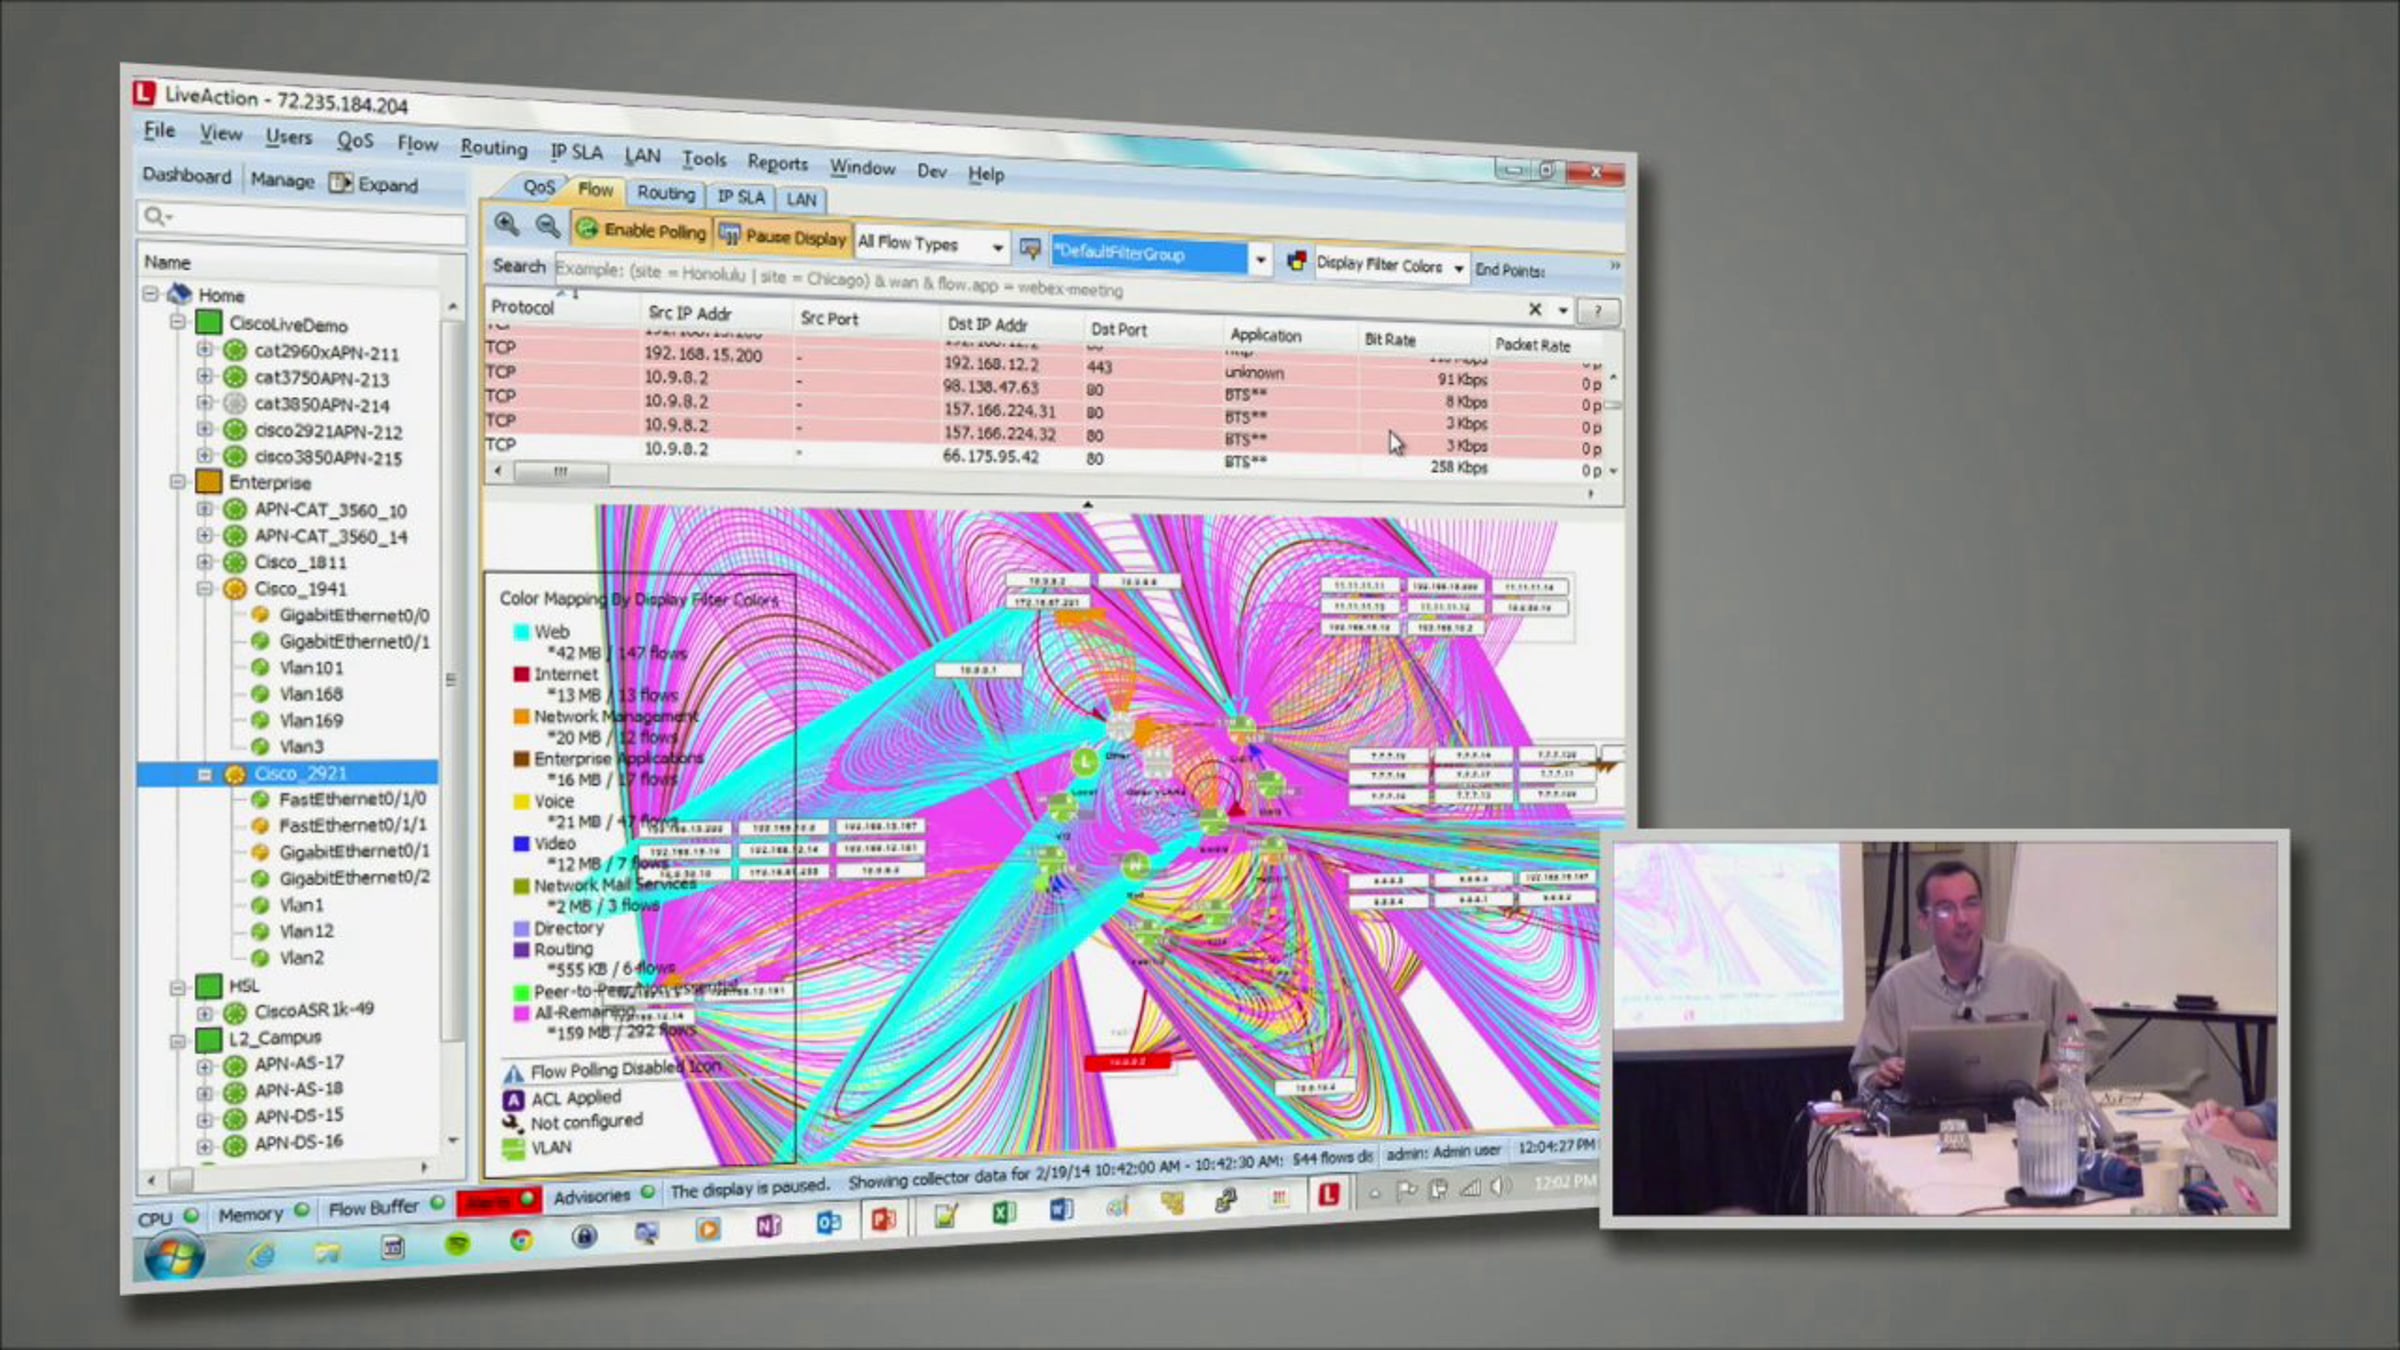This screenshot has width=2400, height=1350.
Task: Collapse the L2_Campus group node
Action: [177, 1040]
